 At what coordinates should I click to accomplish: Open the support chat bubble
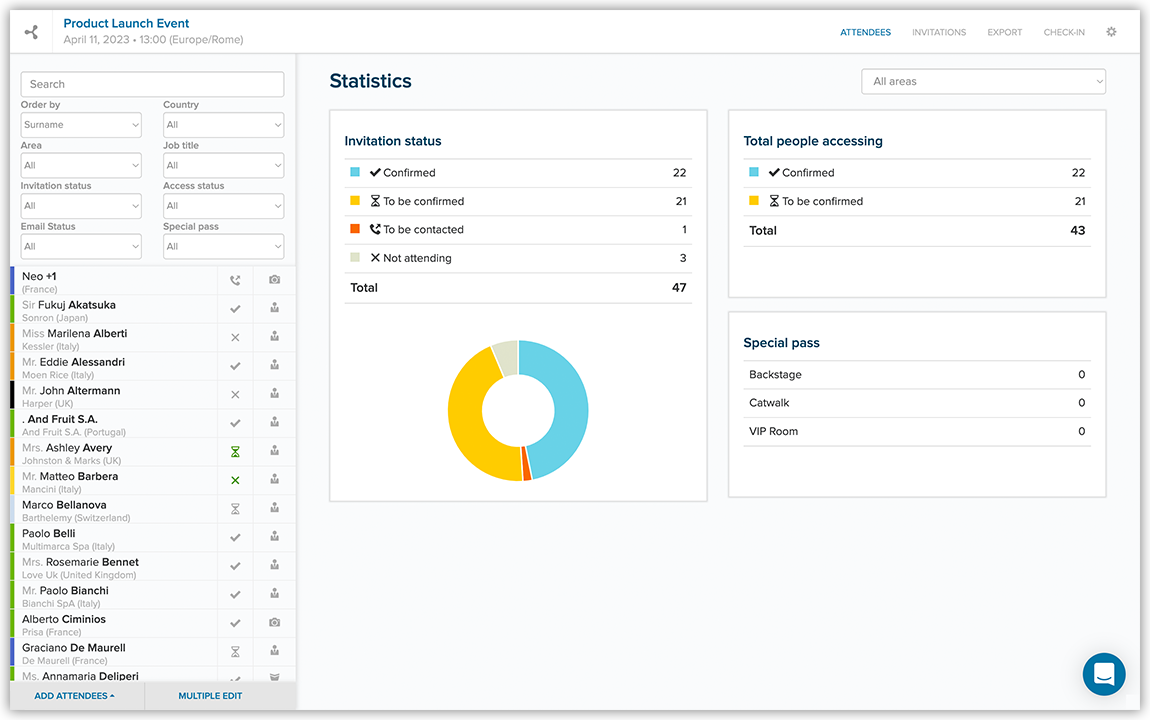click(1104, 675)
